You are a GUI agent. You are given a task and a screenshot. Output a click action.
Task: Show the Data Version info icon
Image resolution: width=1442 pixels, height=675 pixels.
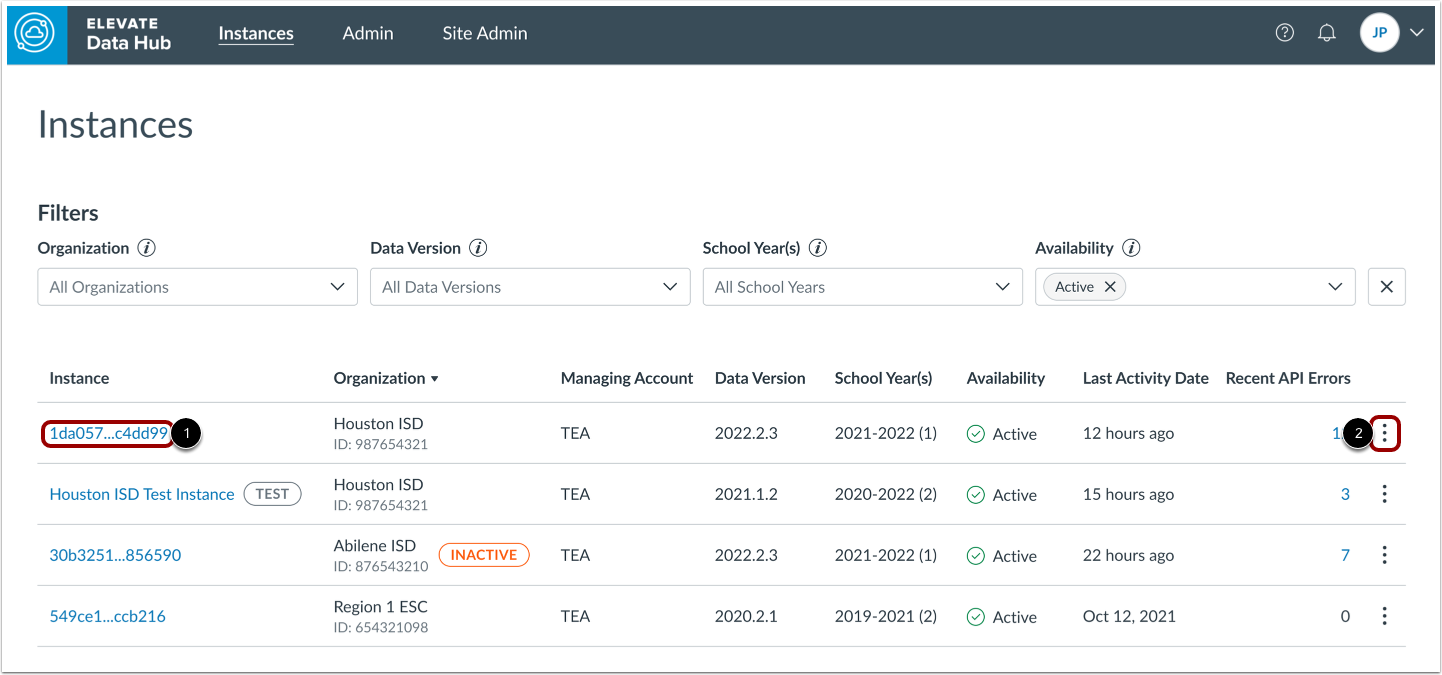click(478, 248)
